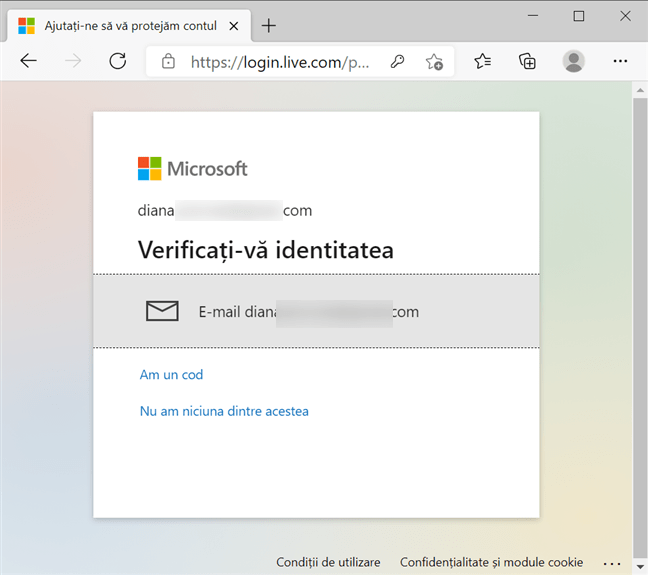Click the scrollbar down arrow
This screenshot has height=575, width=648.
[640, 566]
